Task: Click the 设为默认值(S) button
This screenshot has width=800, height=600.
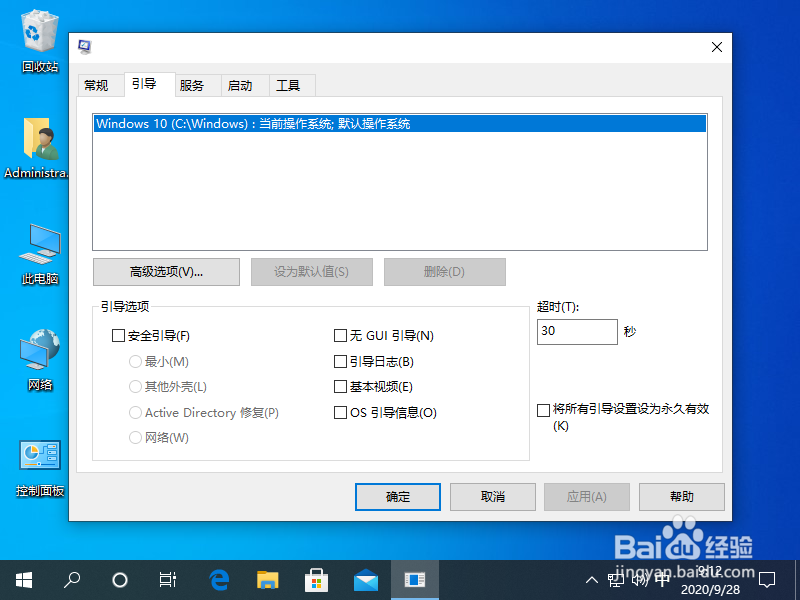Action: pyautogui.click(x=312, y=272)
